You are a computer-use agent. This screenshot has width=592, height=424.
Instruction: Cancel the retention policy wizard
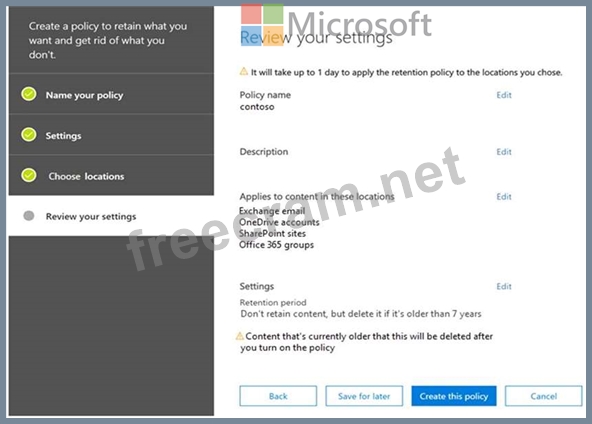543,396
